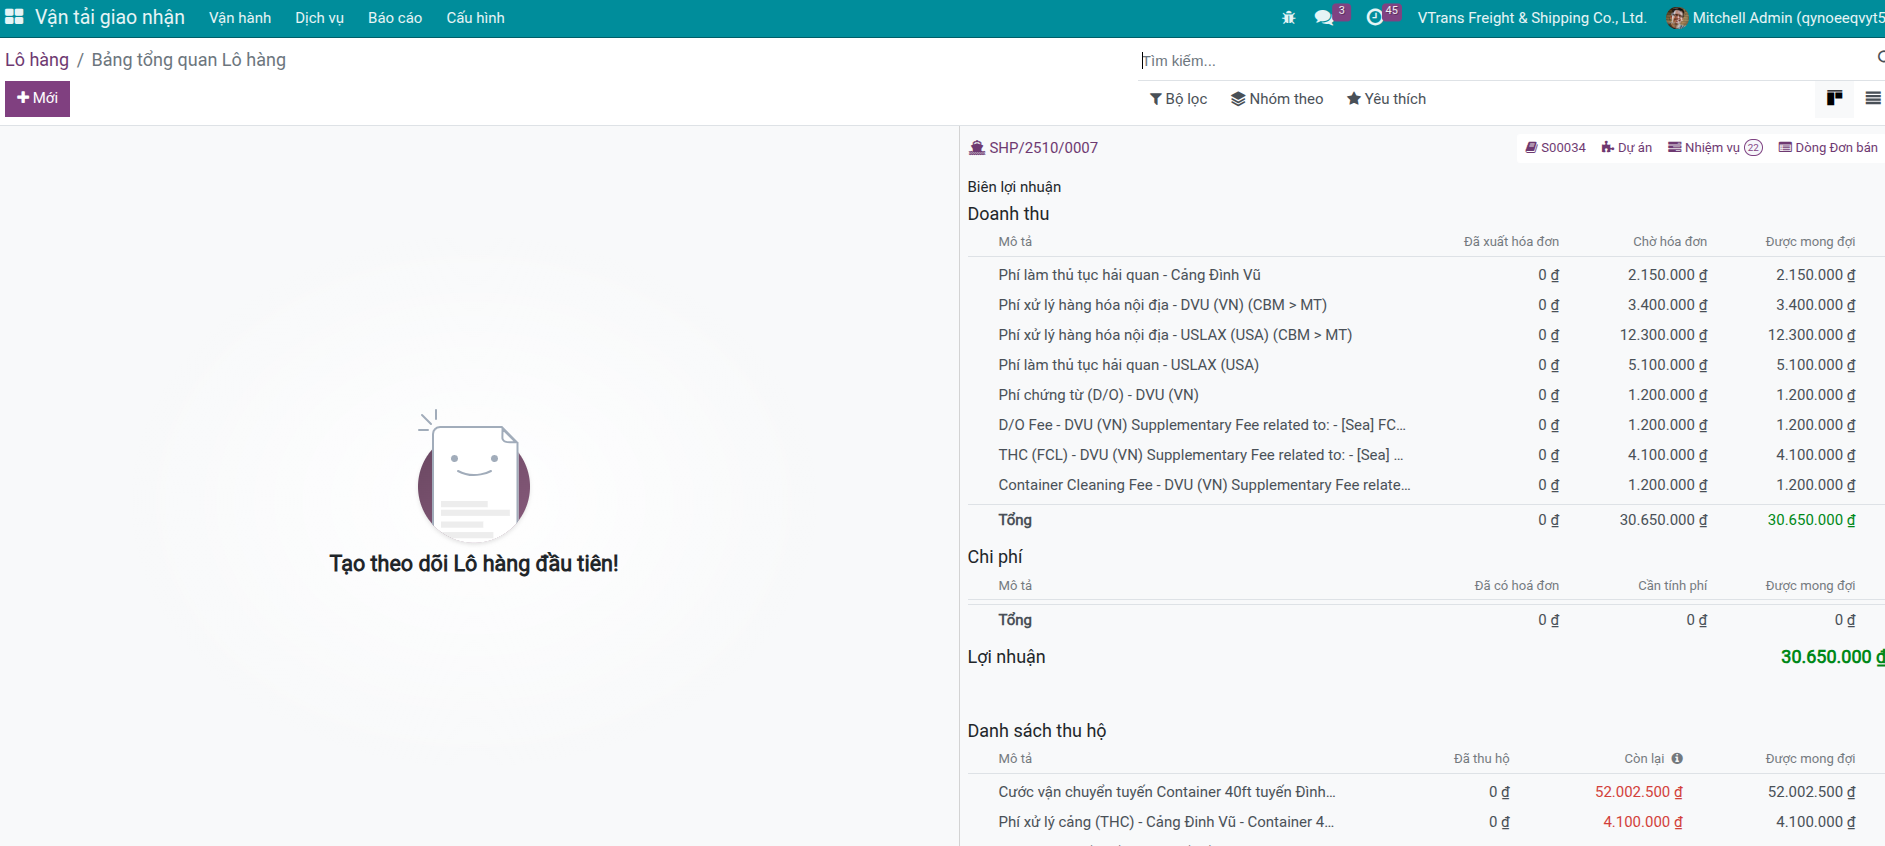Open the Dòng Đơn bán button
Screen dimensions: 1885x846
pyautogui.click(x=1828, y=148)
